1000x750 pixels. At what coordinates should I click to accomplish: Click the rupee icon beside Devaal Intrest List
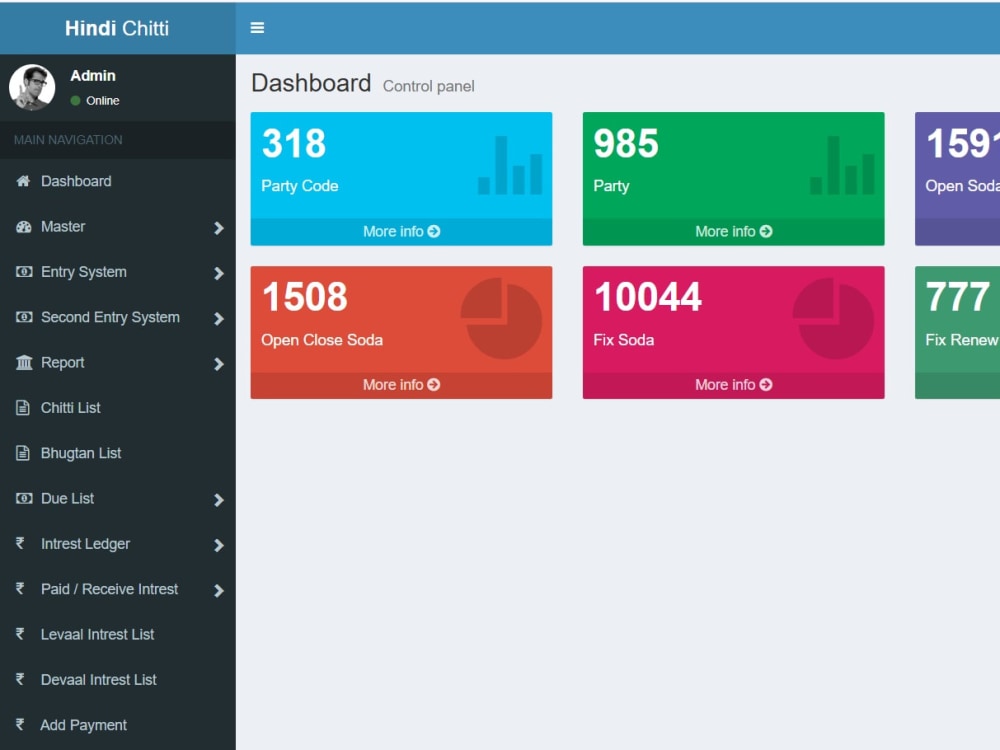20,679
